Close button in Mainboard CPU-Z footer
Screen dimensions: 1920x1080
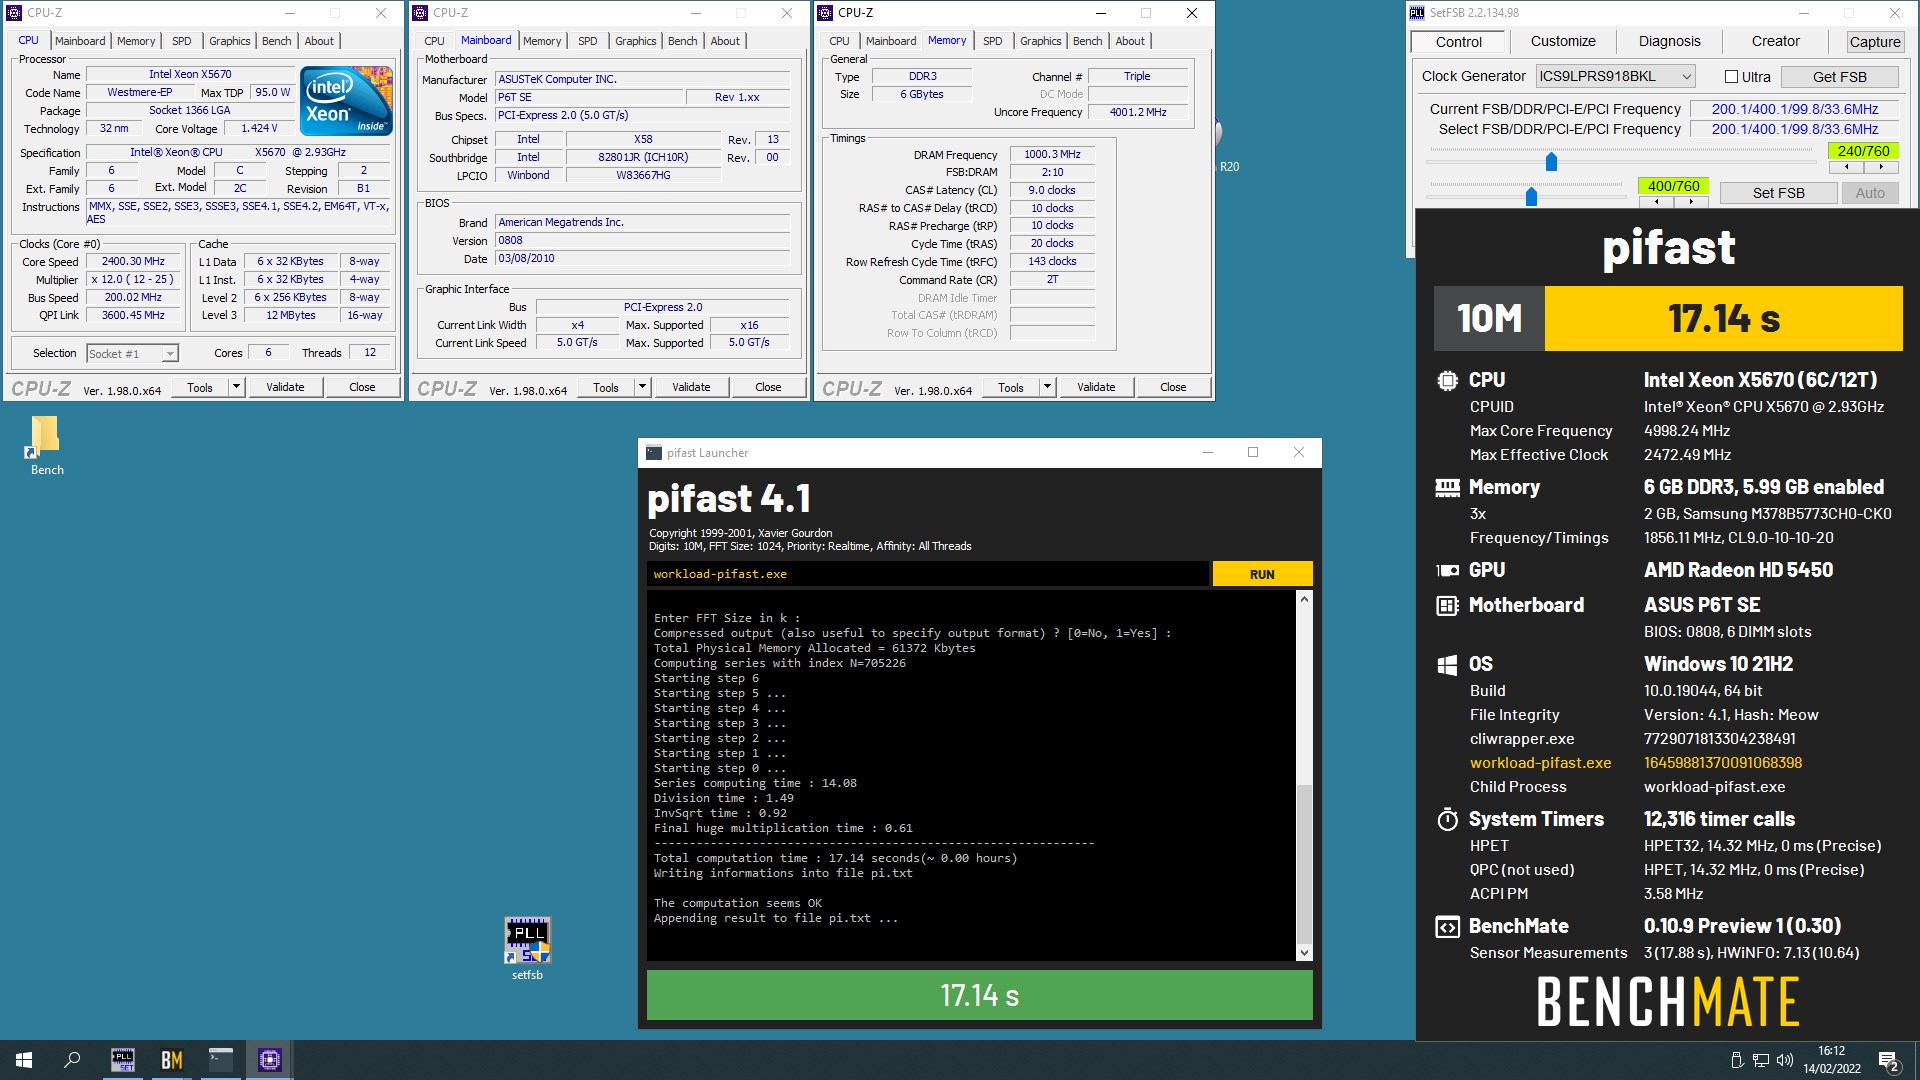768,387
